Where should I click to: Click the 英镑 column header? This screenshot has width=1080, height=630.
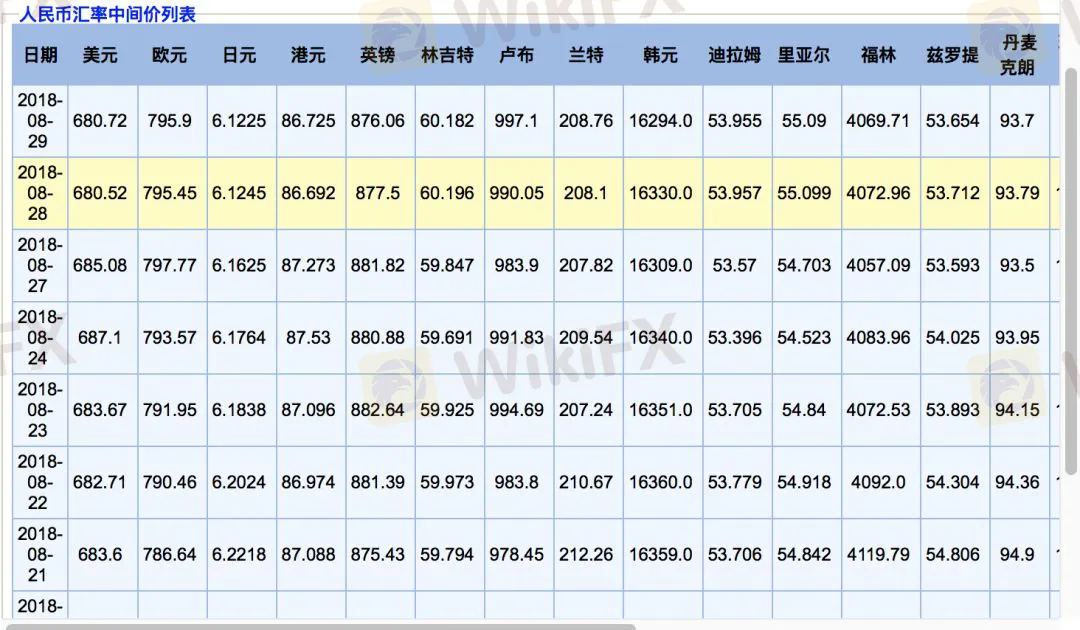tap(377, 55)
